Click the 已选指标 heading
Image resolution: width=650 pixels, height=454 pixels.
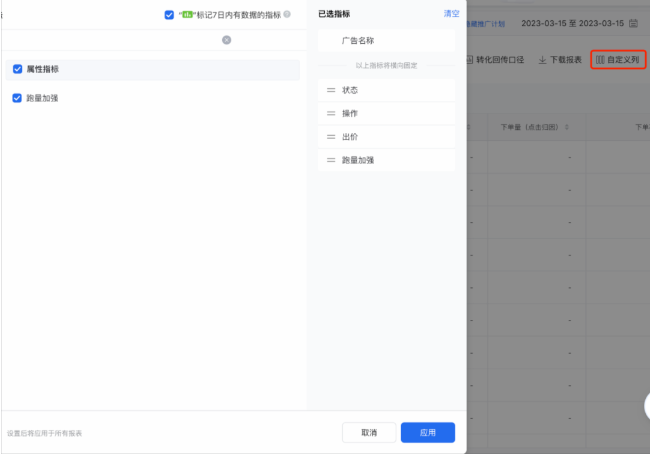[334, 14]
